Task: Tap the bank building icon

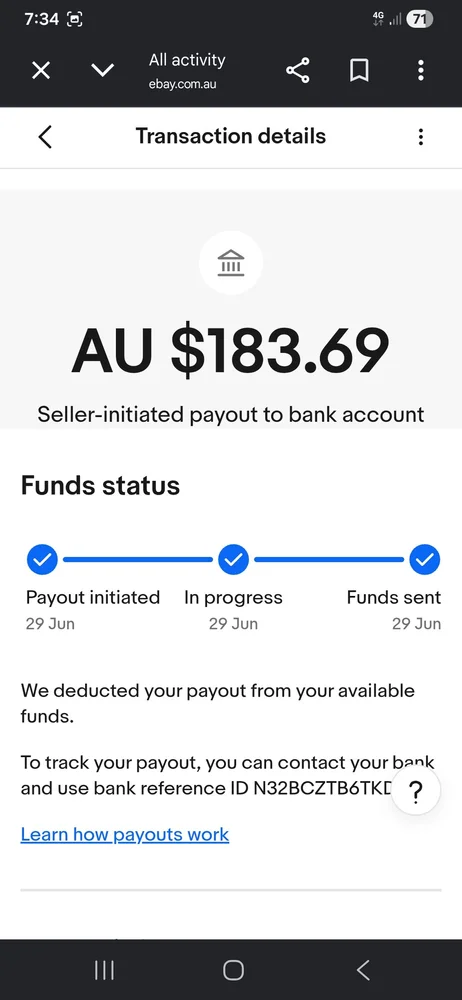Action: tap(230, 263)
